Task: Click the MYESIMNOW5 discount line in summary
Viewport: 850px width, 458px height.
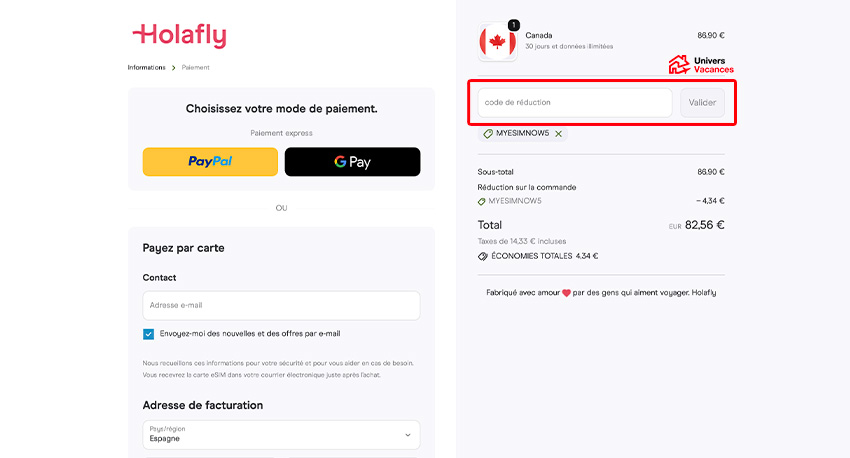Action: tap(514, 201)
